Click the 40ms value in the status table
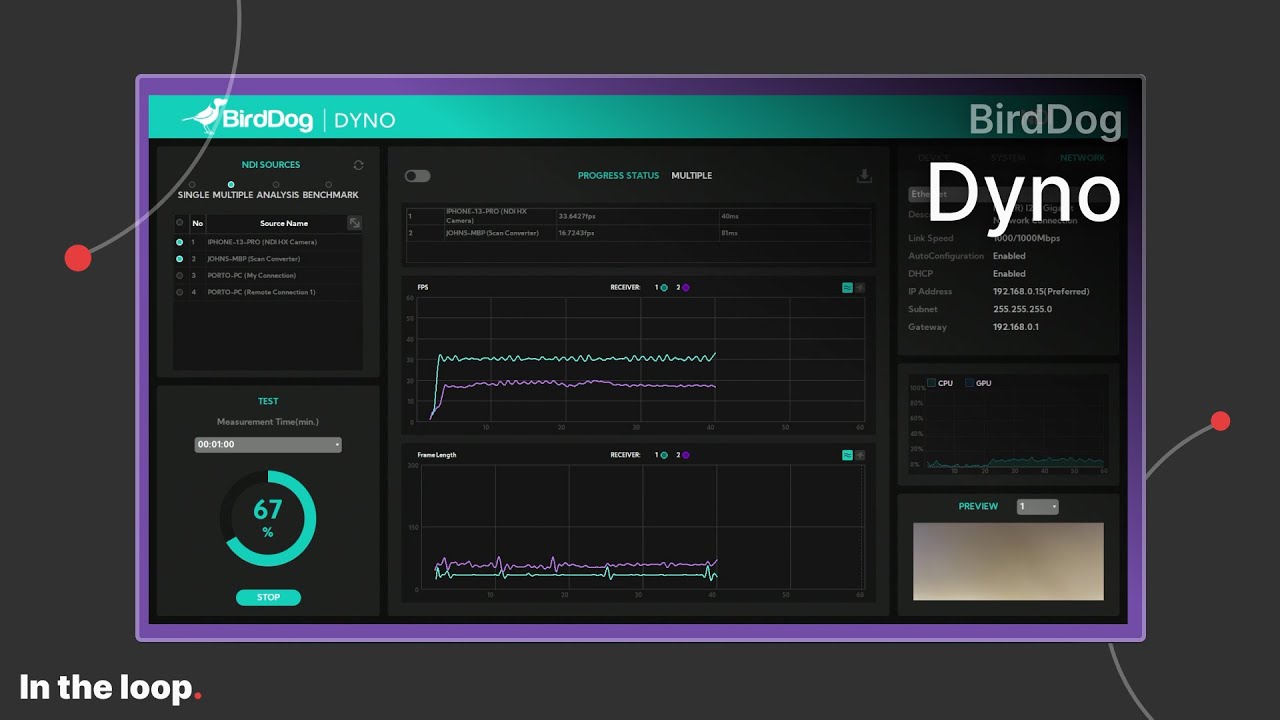1280x720 pixels. [x=729, y=215]
